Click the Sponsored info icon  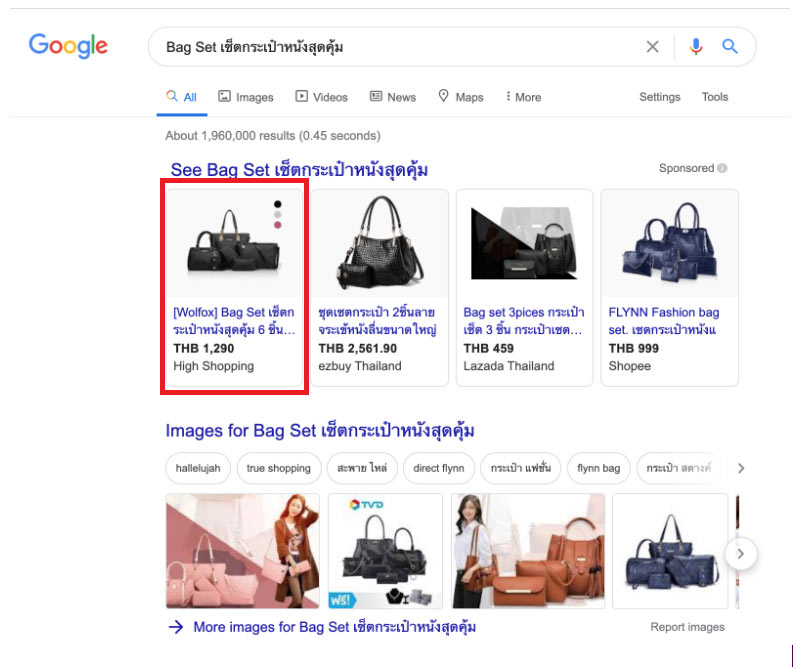click(x=722, y=168)
